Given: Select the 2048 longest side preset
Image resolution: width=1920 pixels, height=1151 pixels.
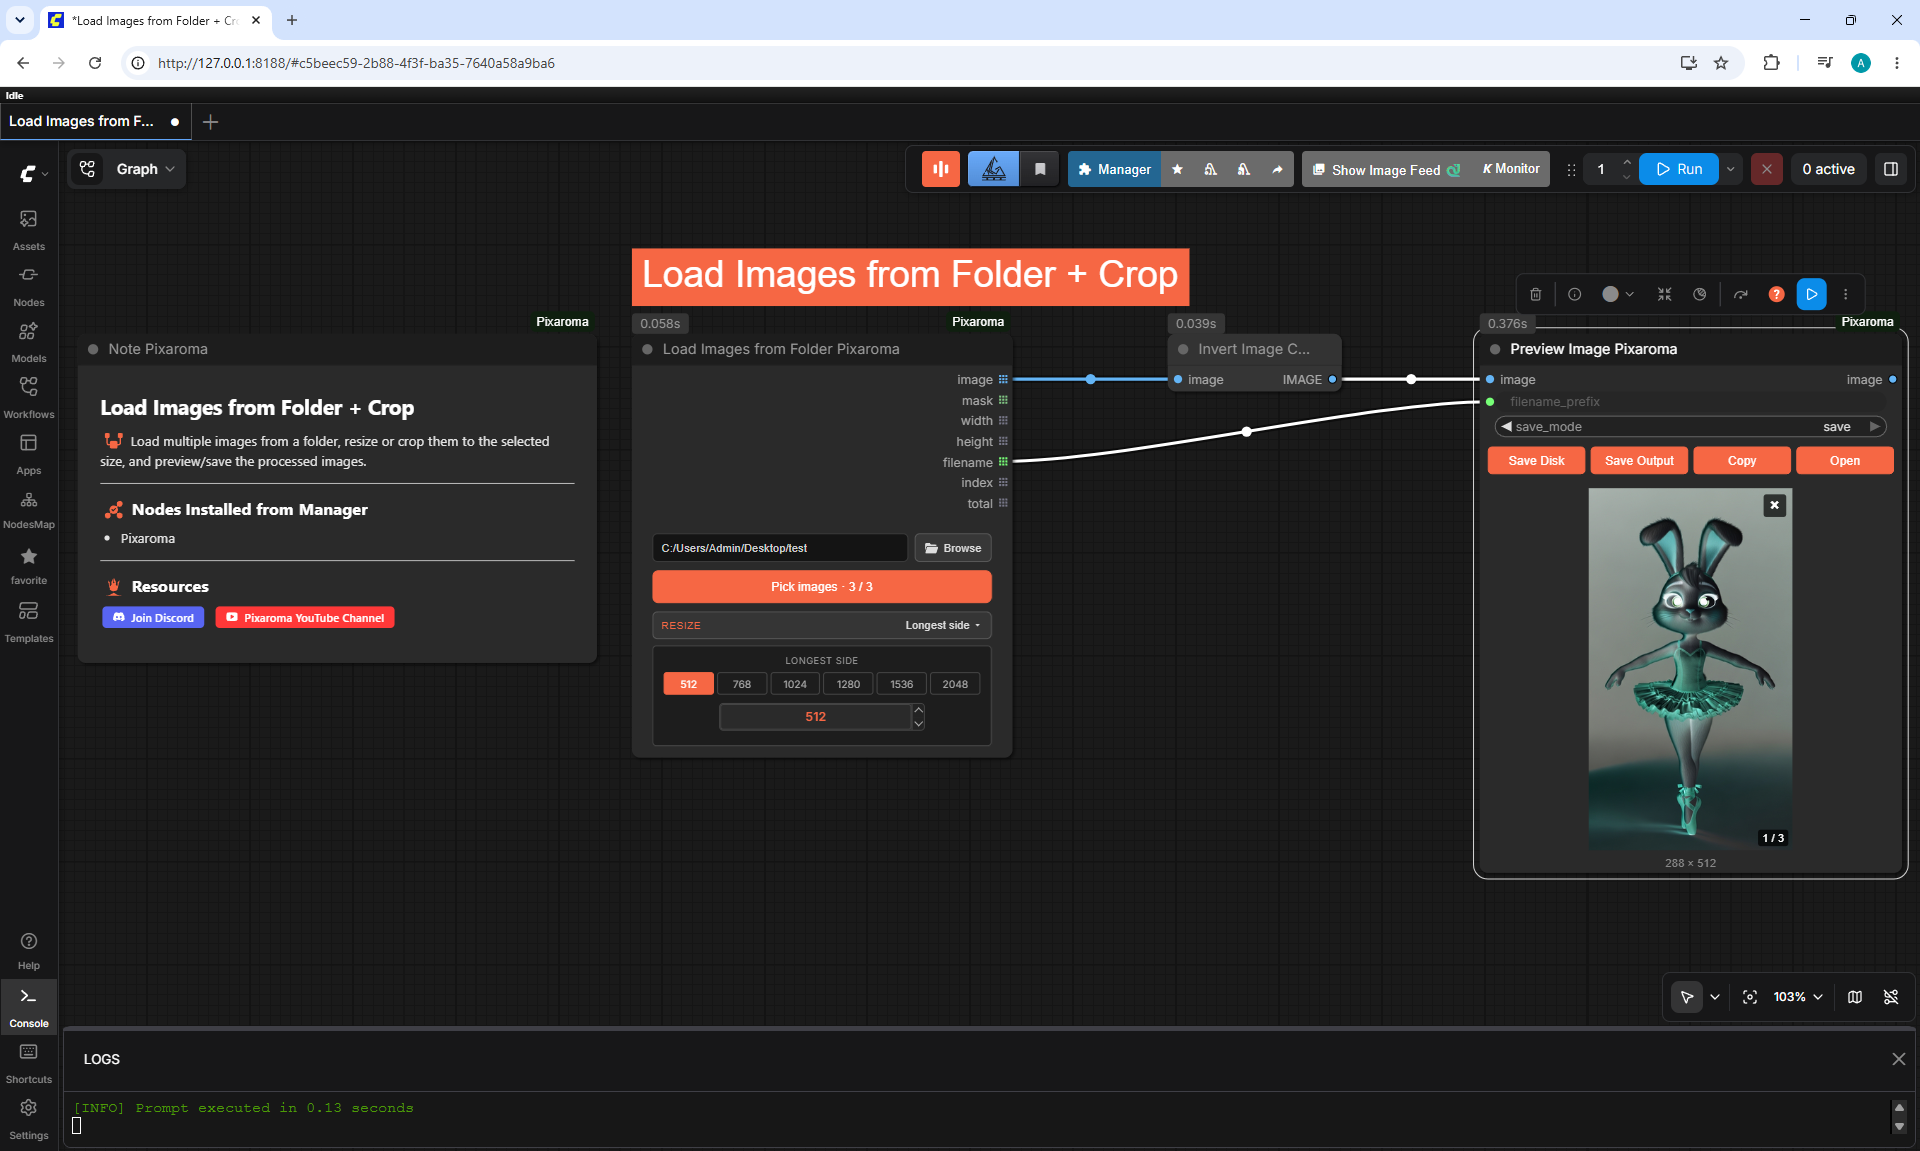Looking at the screenshot, I should pos(955,684).
